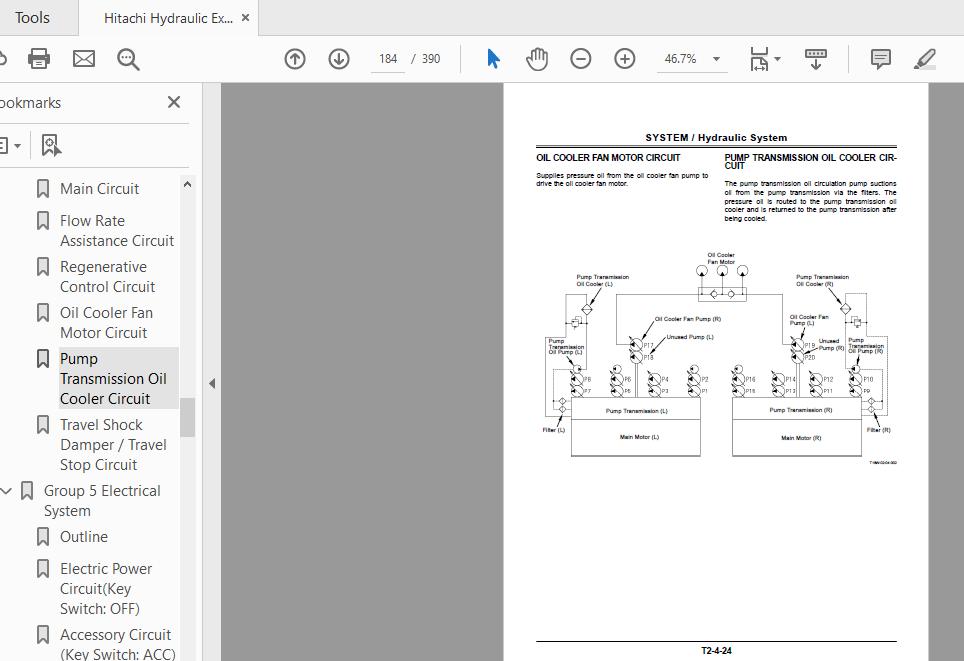
Task: Click the Fit page width icon
Action: click(x=759, y=59)
